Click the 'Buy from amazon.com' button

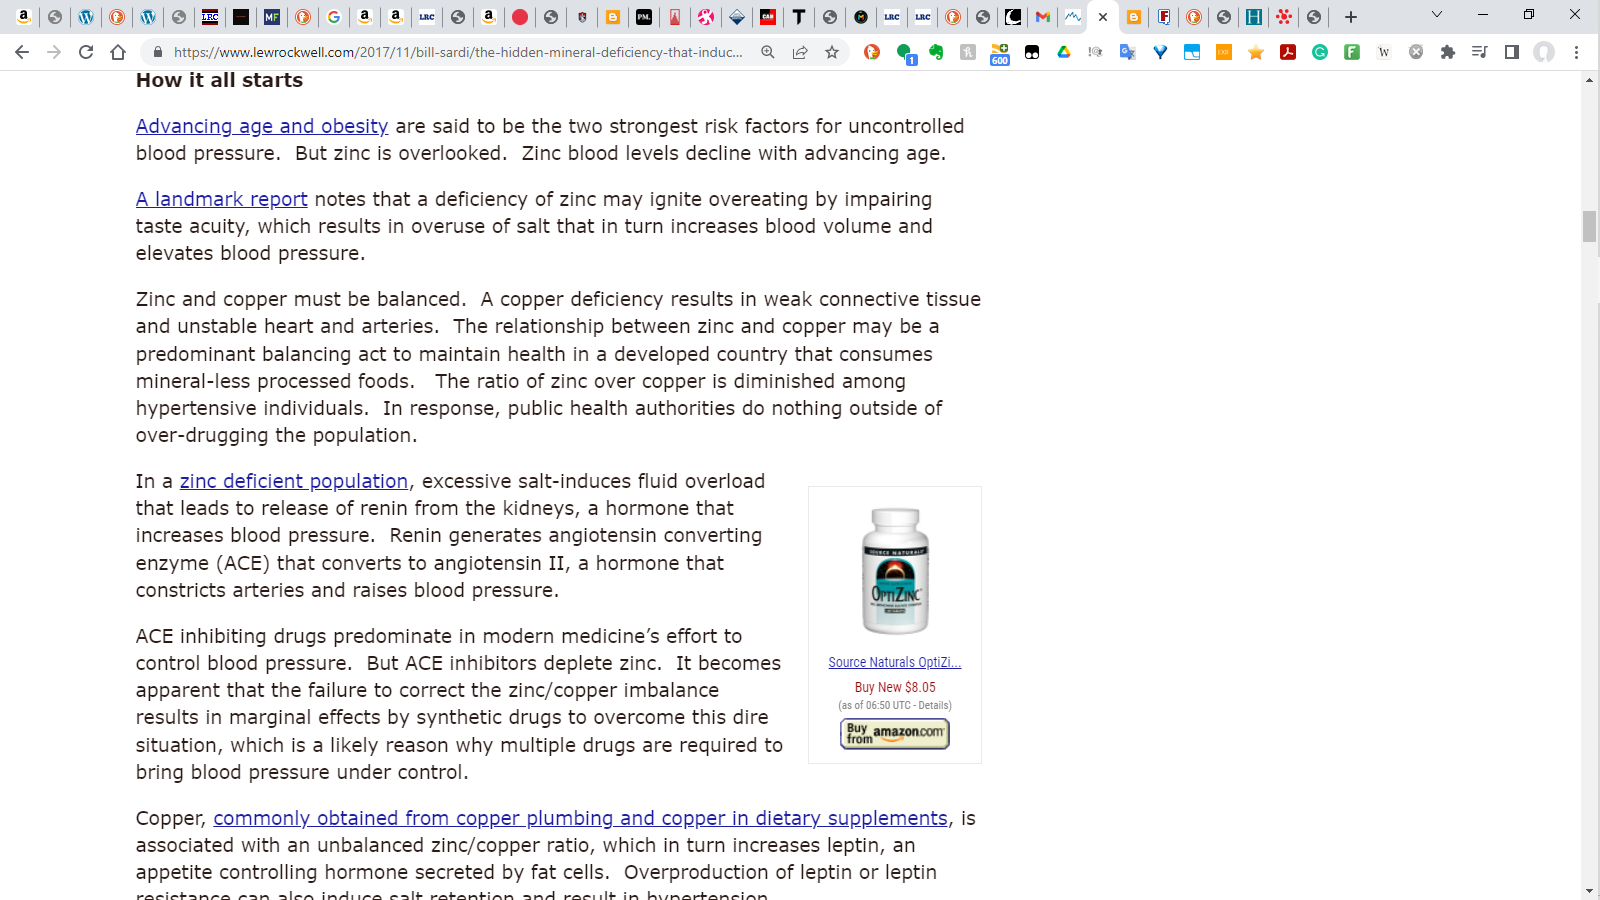click(x=895, y=734)
